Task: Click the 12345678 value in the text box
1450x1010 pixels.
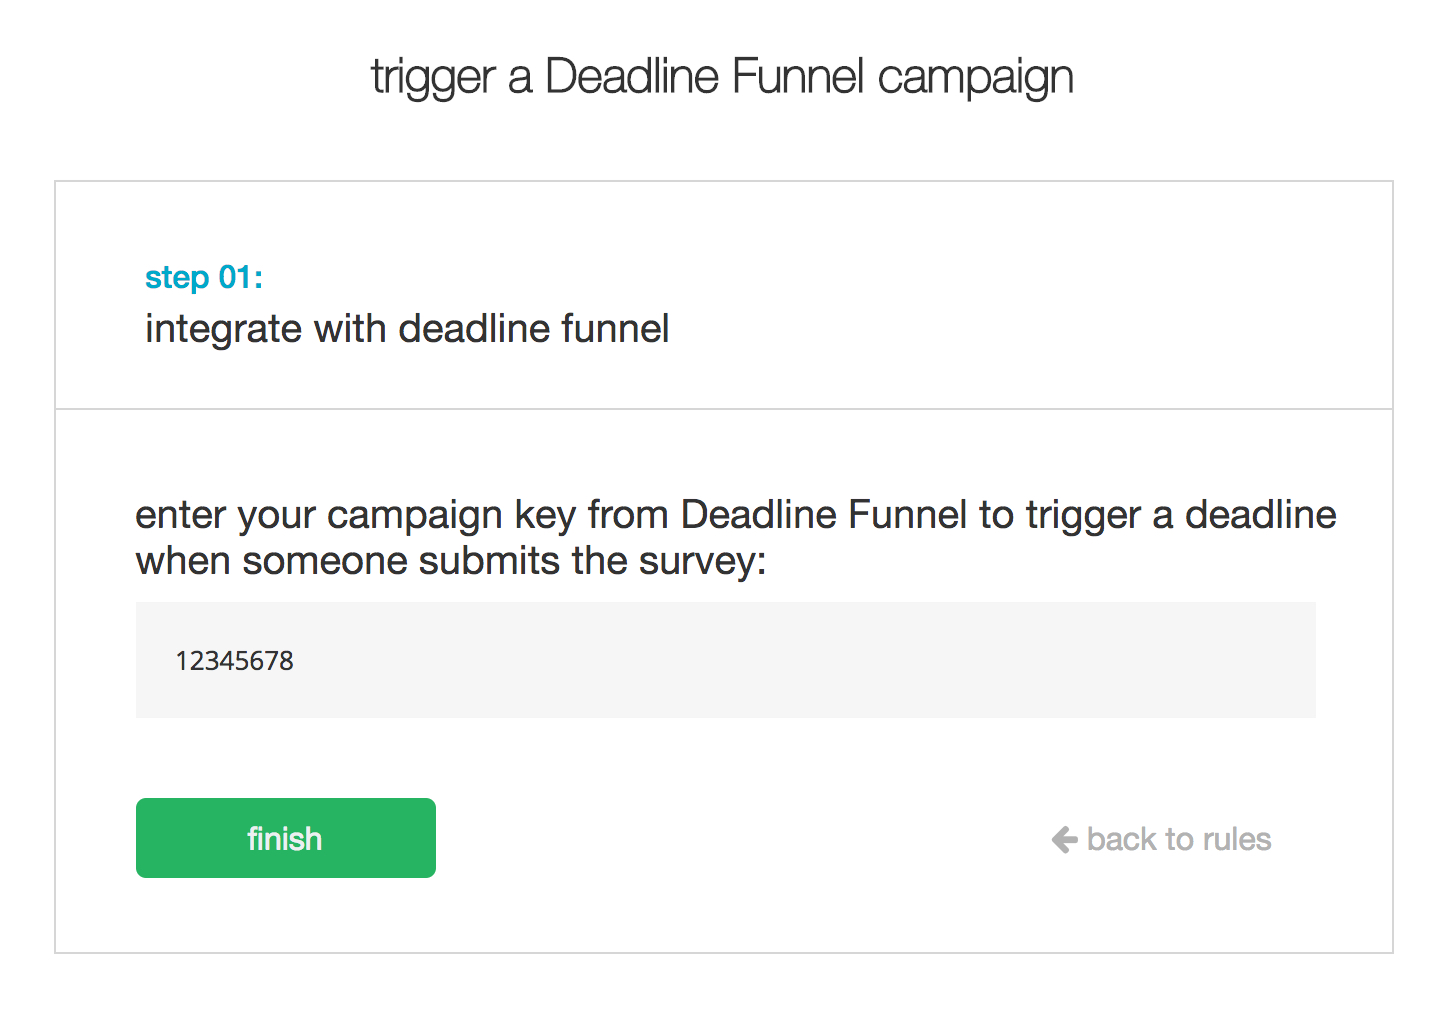Action: click(x=235, y=661)
